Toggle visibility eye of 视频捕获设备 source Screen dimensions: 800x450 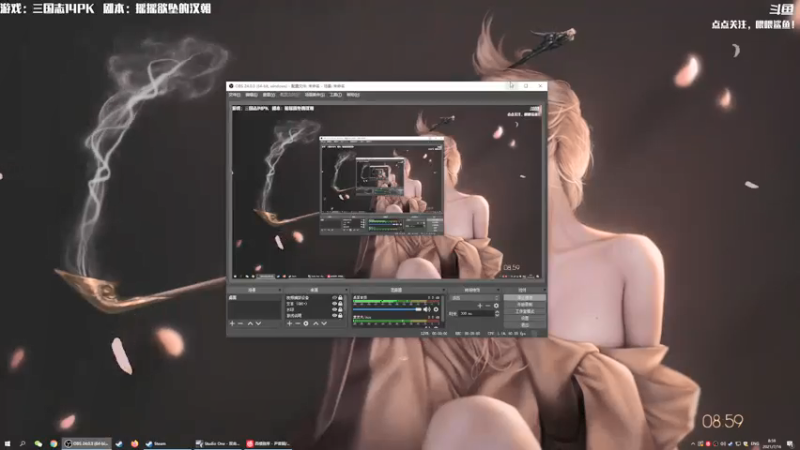coord(335,297)
